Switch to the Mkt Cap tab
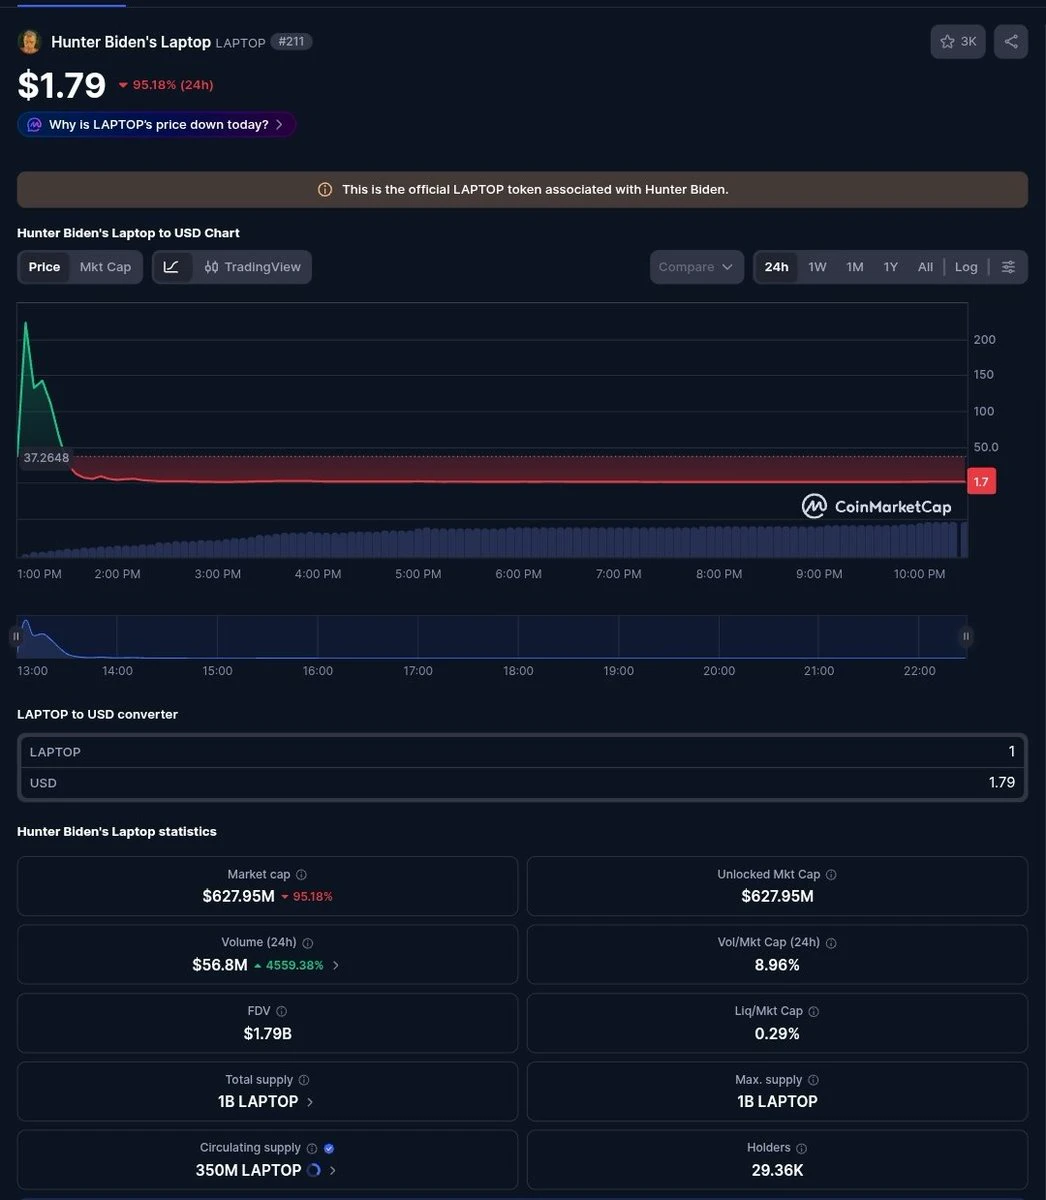This screenshot has width=1046, height=1200. pos(105,267)
